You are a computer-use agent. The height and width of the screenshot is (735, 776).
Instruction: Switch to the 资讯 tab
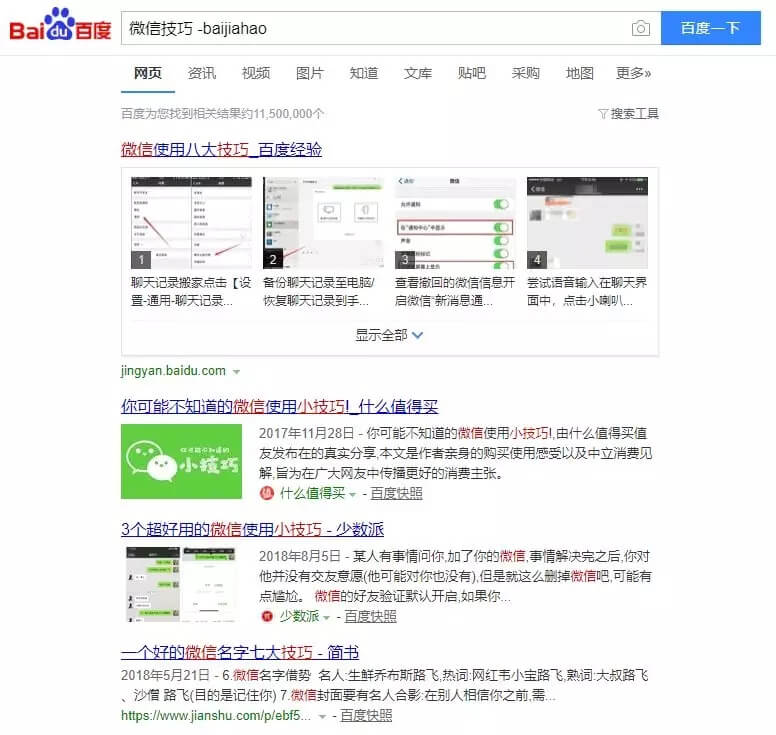pos(201,73)
